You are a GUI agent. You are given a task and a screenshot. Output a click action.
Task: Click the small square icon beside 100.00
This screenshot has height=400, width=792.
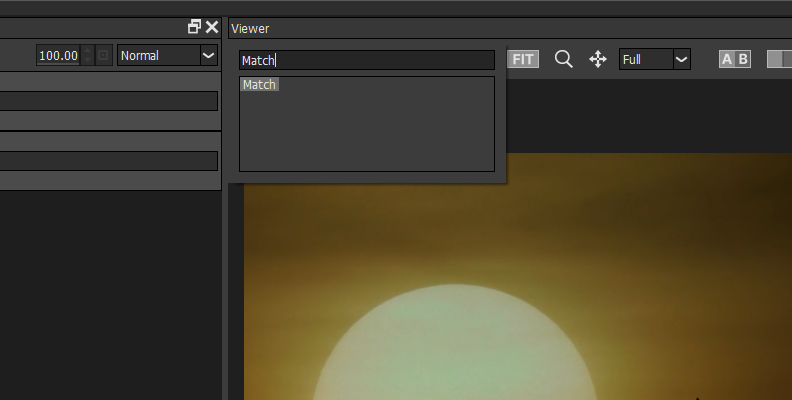click(103, 55)
